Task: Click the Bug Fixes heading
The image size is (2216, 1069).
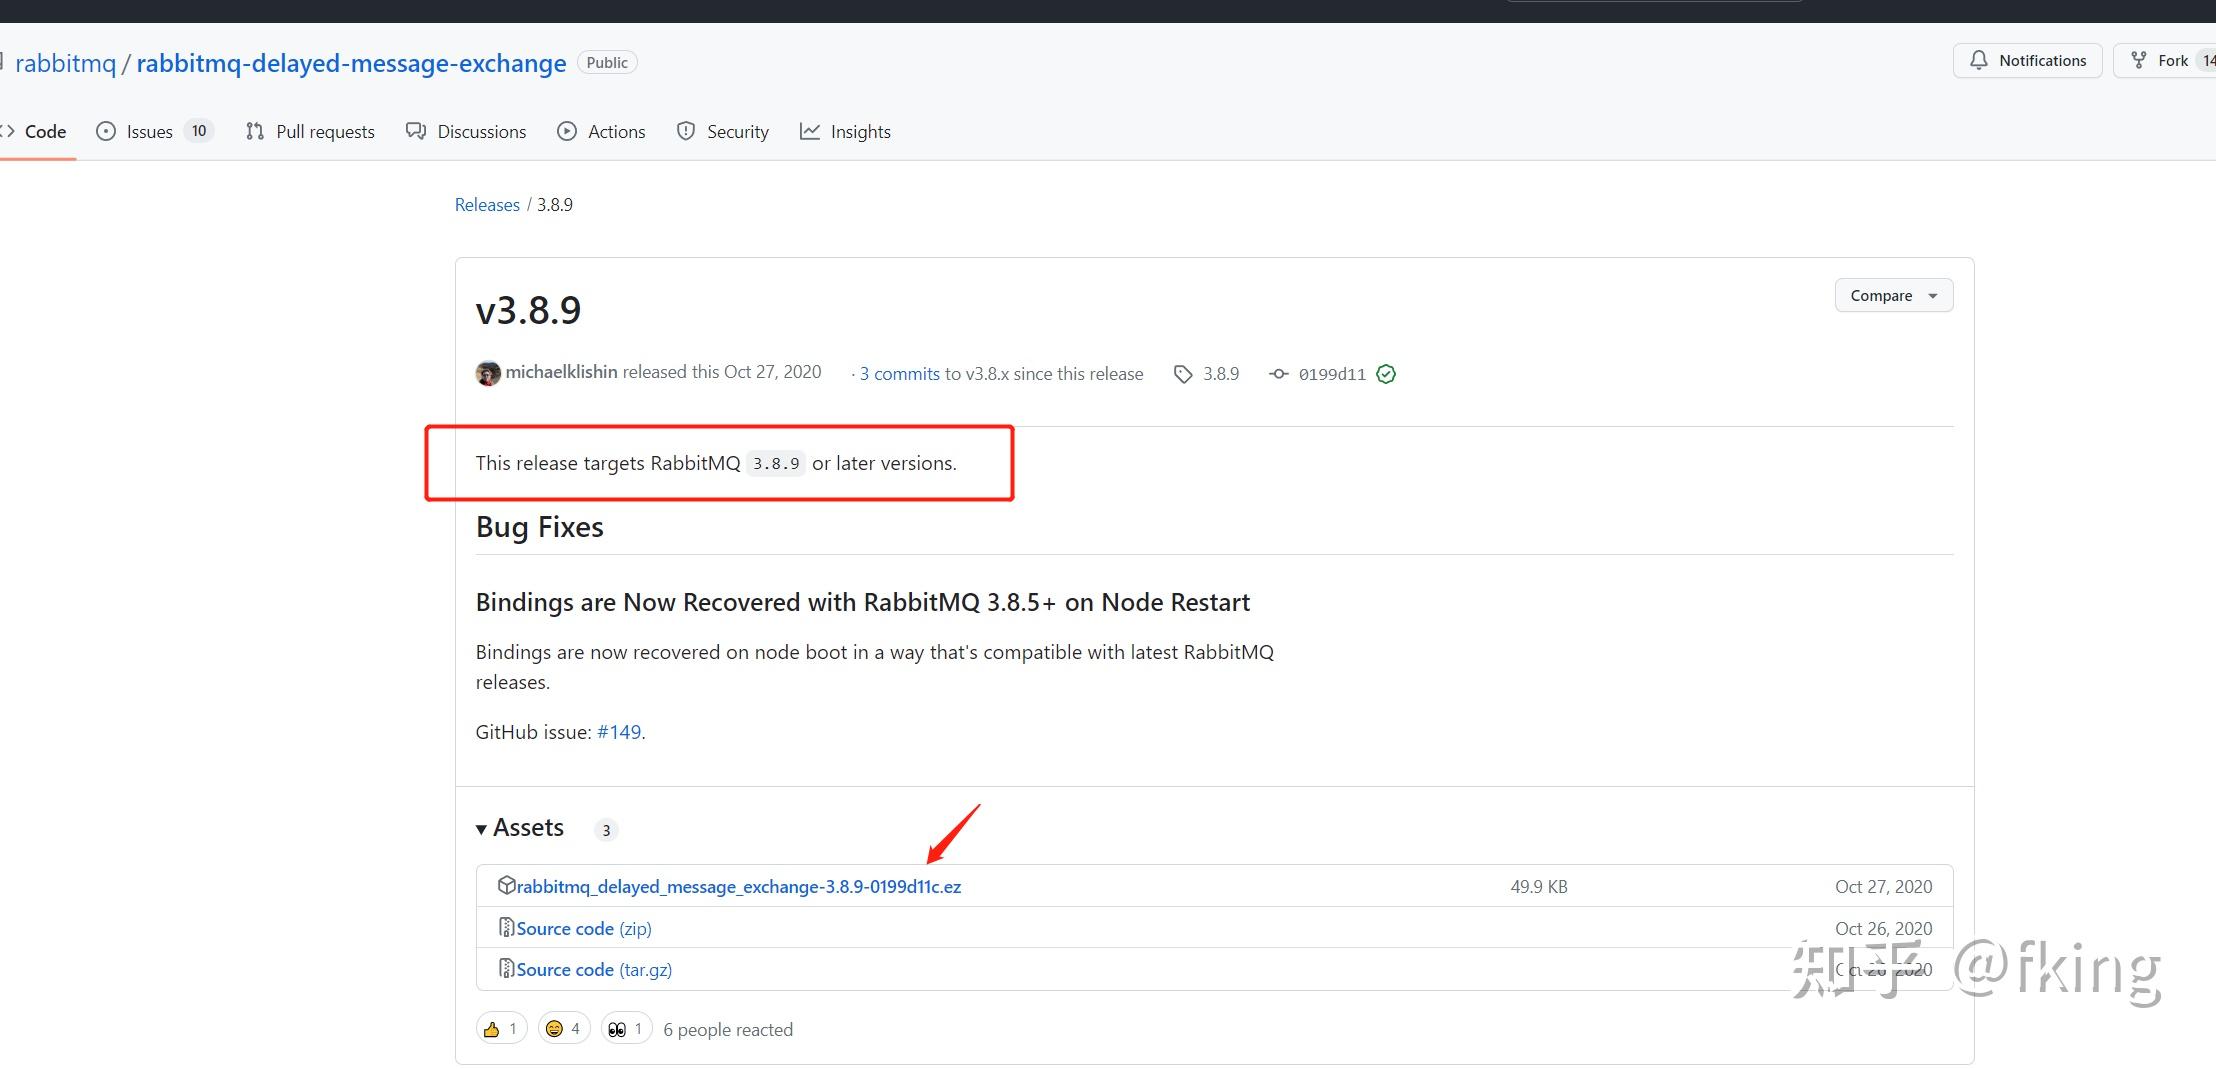Action: point(540,527)
